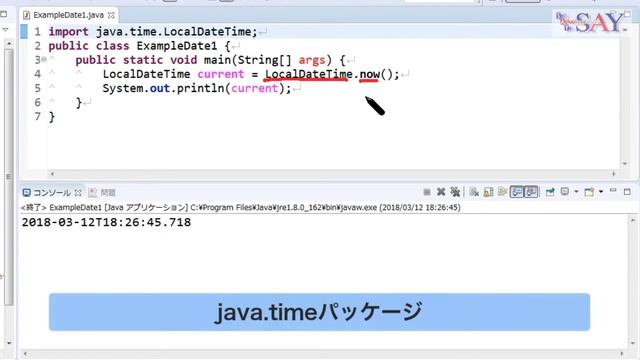The height and width of the screenshot is (360, 640).
Task: Click line number 7 in gutter
Action: pyautogui.click(x=38, y=117)
